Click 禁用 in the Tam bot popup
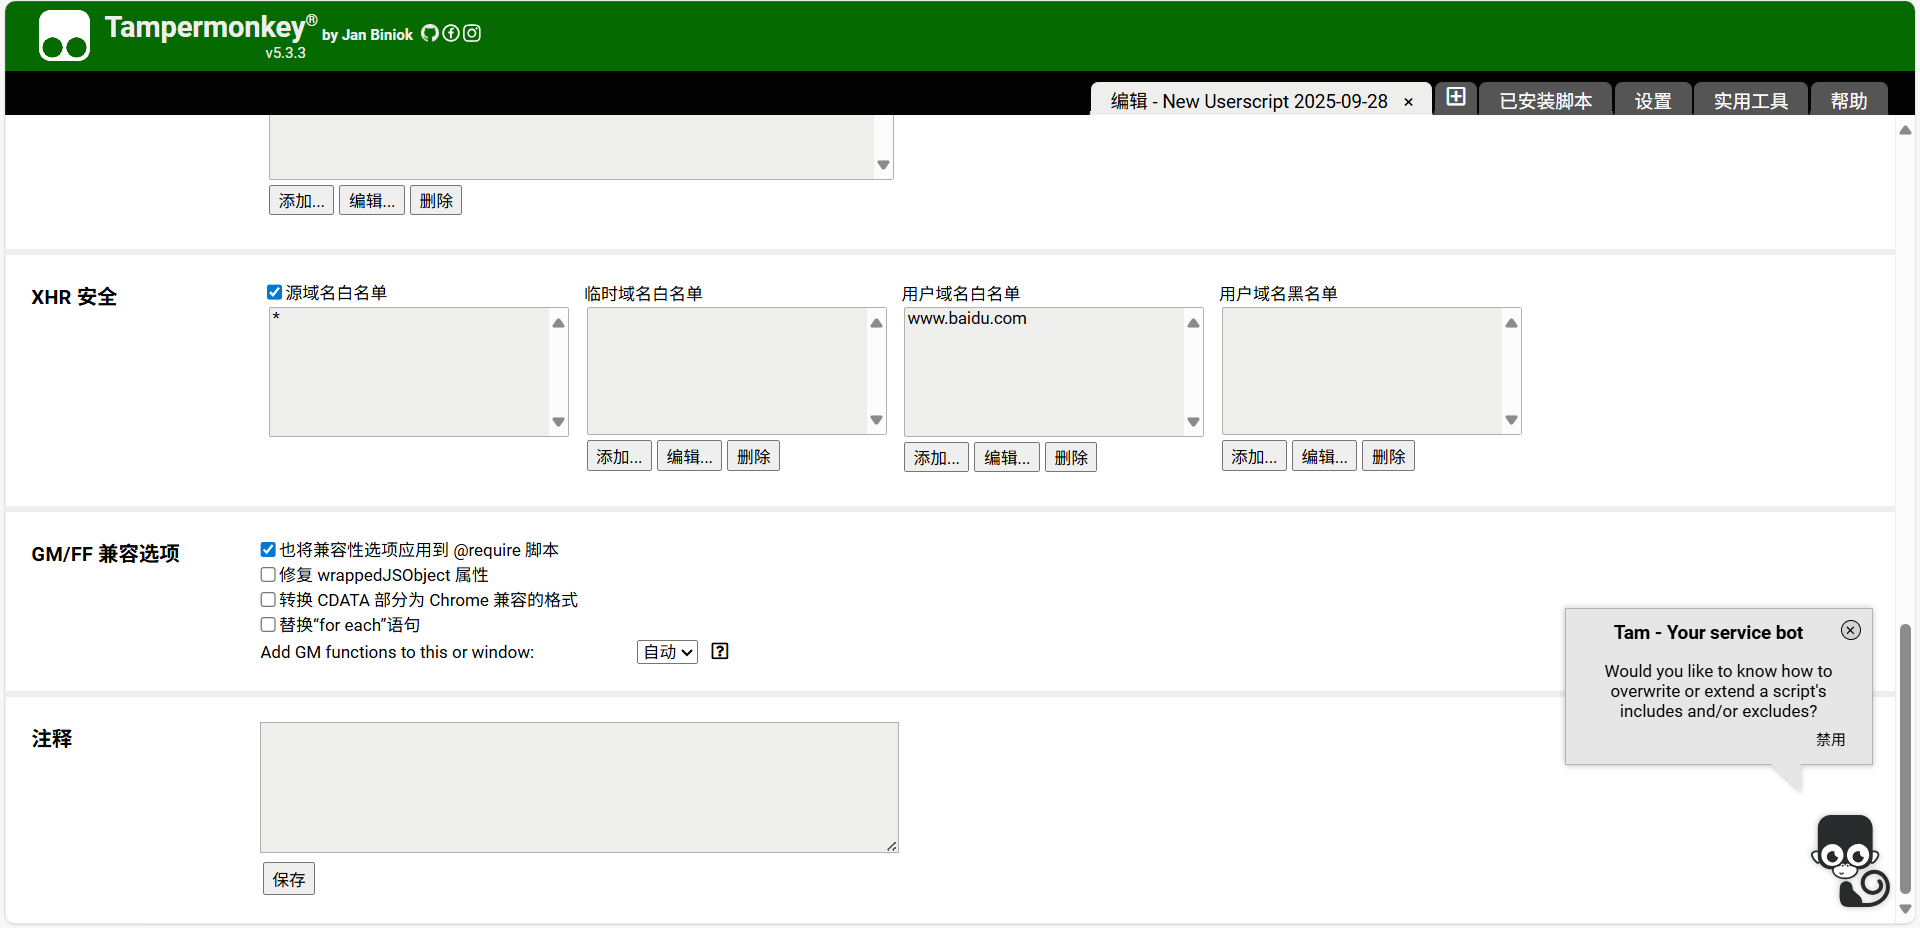The image size is (1920, 928). 1830,739
